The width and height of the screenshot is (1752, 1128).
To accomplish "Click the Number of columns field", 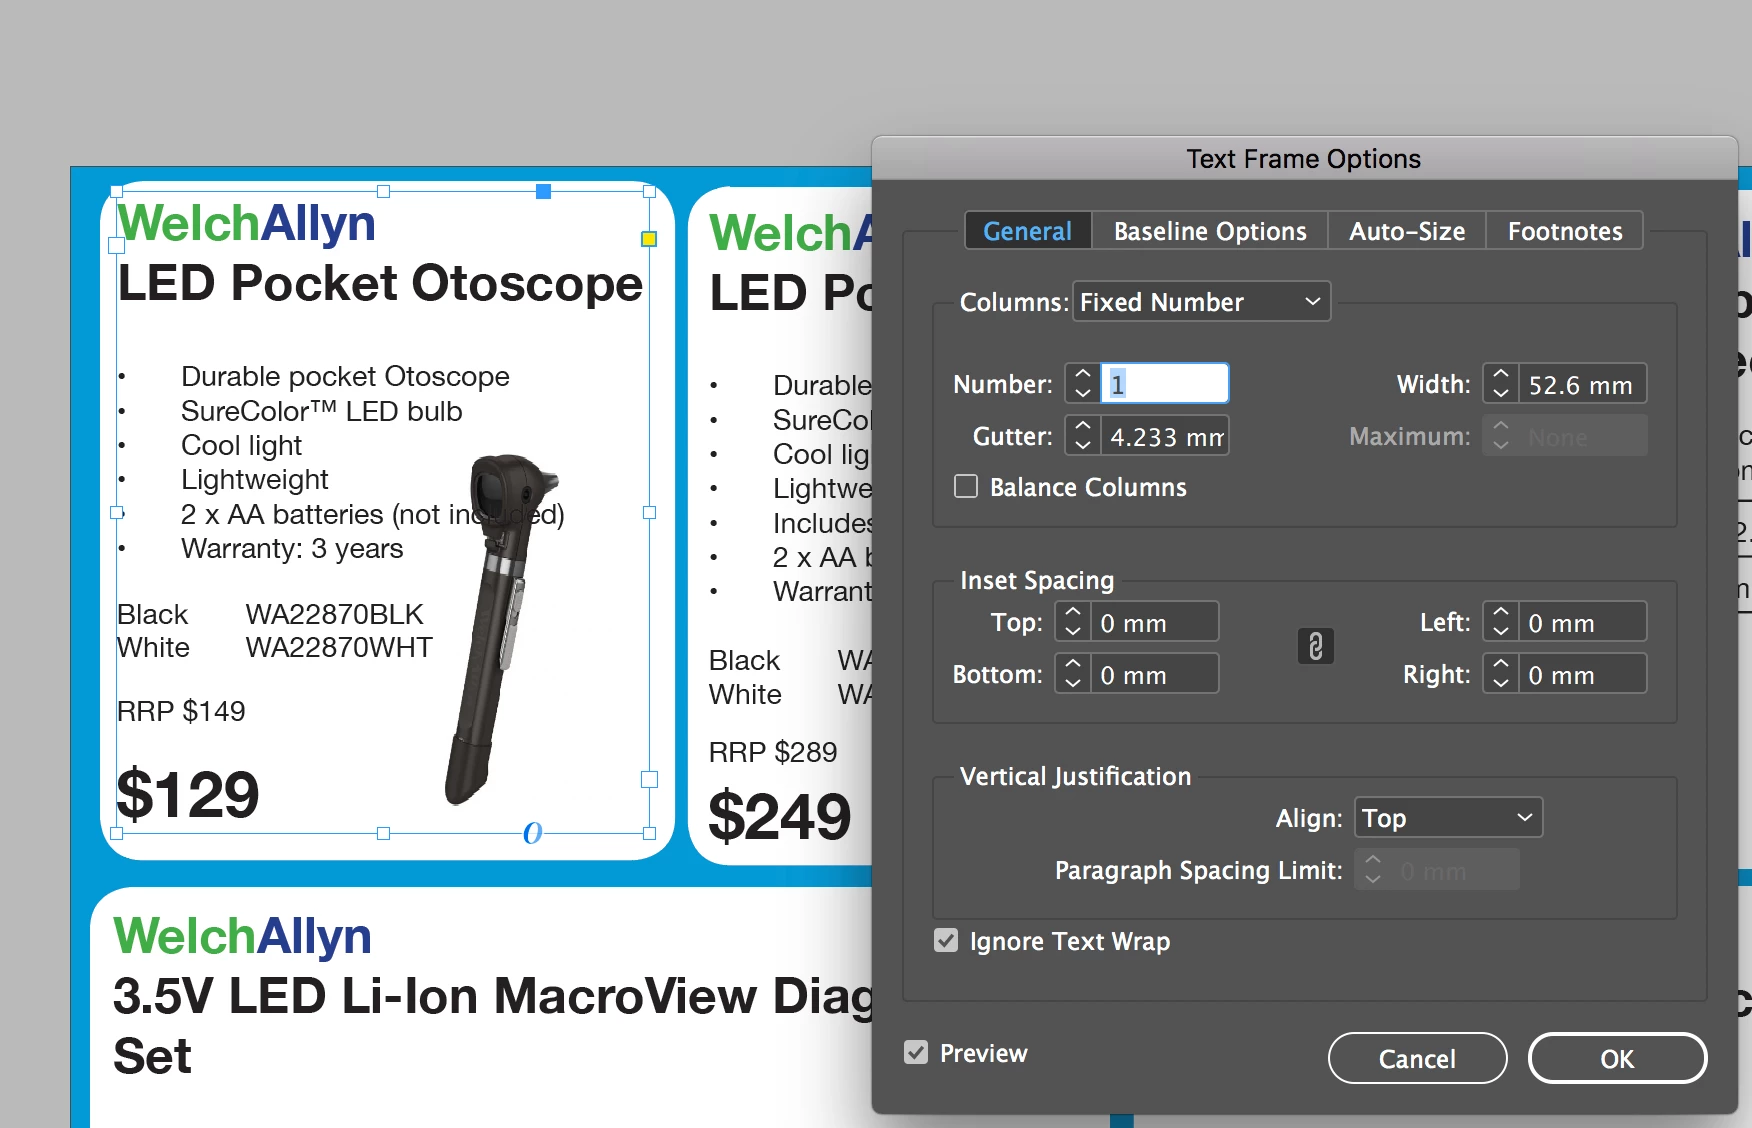I will coord(1164,383).
